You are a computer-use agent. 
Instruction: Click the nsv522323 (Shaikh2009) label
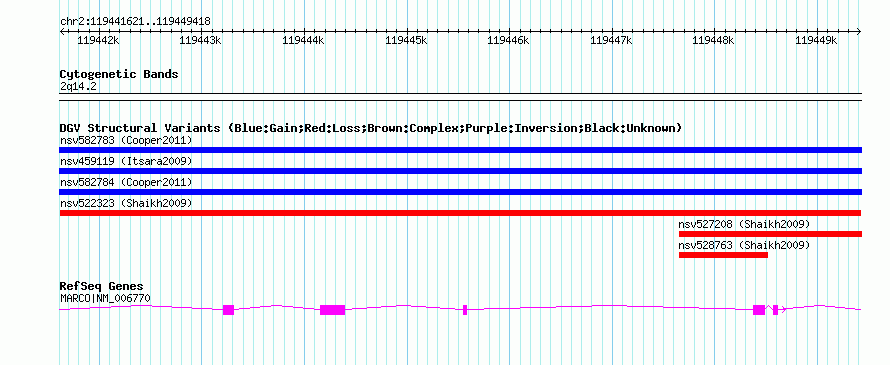[x=126, y=203]
